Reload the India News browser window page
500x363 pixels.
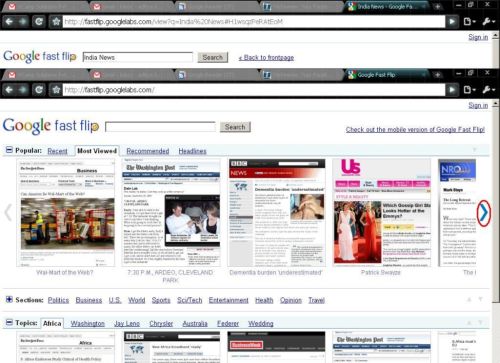pyautogui.click(x=39, y=22)
